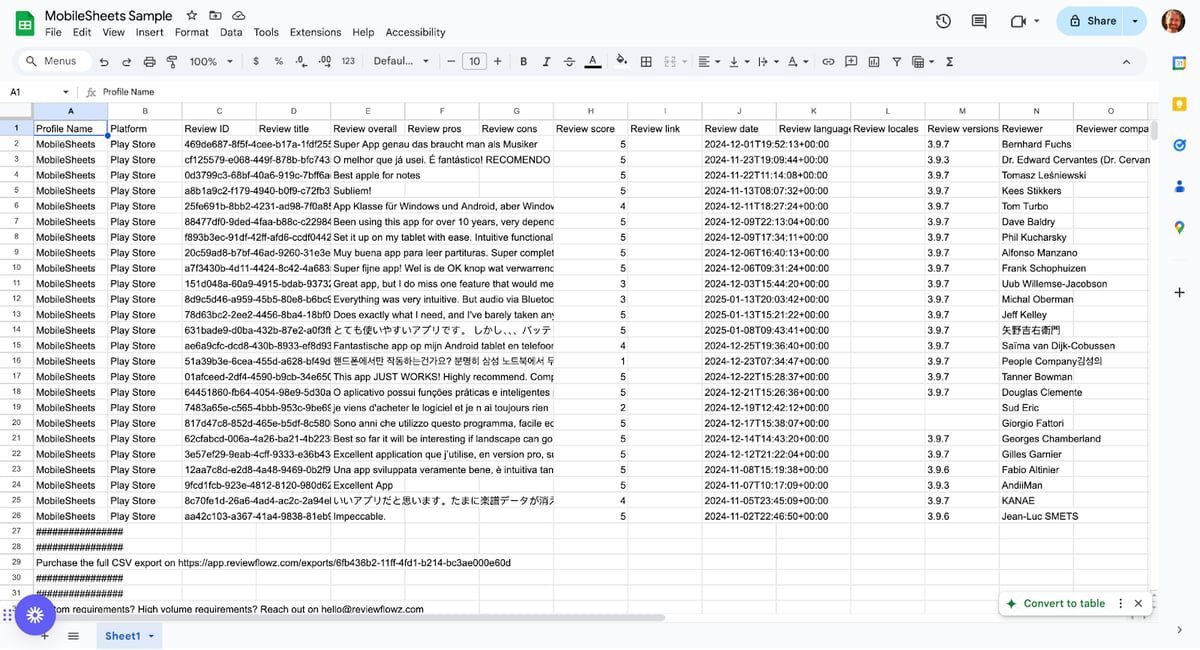Open version history clock icon
The height and width of the screenshot is (650, 1200).
tap(943, 21)
